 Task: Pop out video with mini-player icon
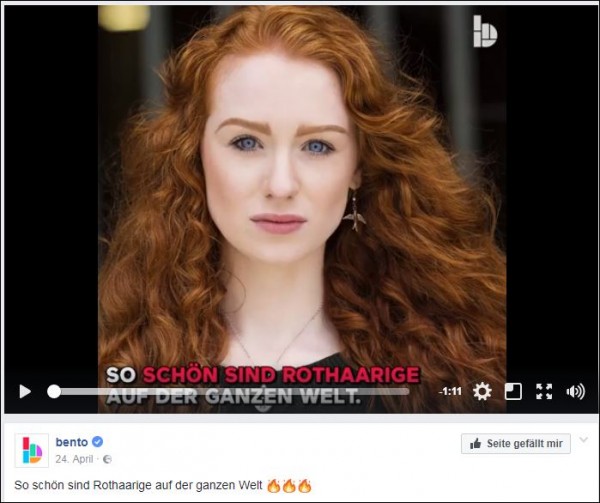coord(513,391)
